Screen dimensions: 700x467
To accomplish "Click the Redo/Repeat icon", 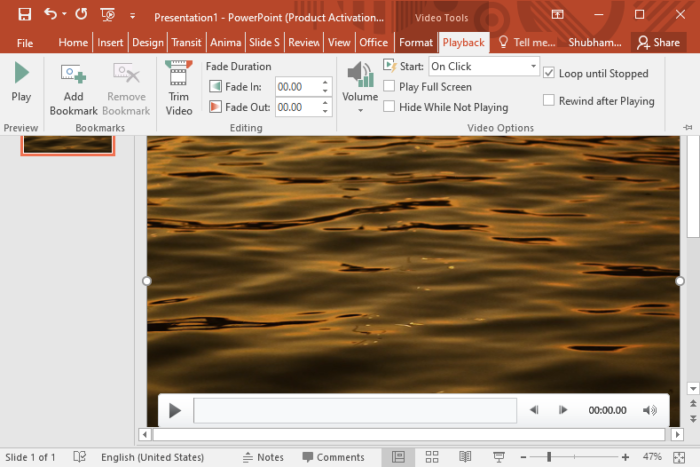I will (81, 14).
